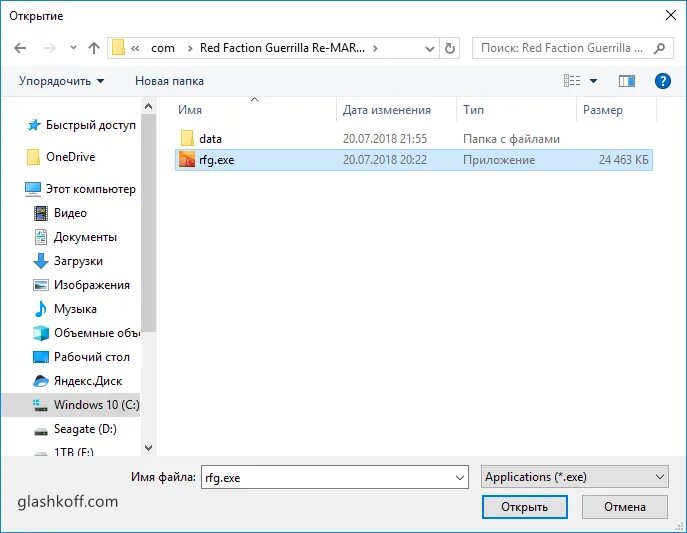Expand chevron after Red Faction breadcrumb
687x533 pixels.
[375, 48]
